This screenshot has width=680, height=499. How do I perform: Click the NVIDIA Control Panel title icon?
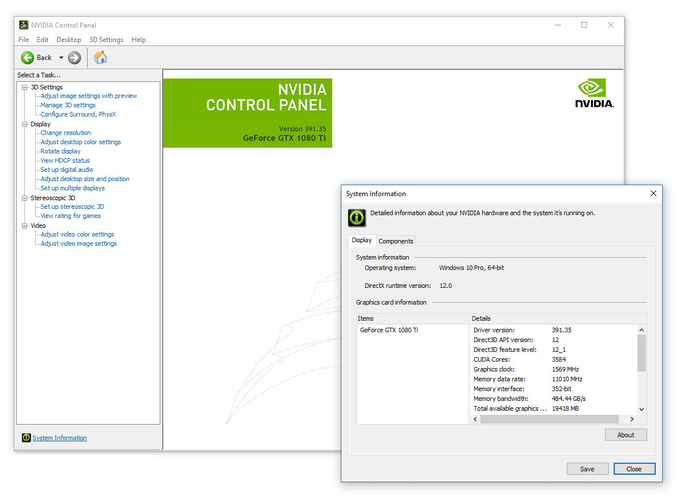[23, 25]
